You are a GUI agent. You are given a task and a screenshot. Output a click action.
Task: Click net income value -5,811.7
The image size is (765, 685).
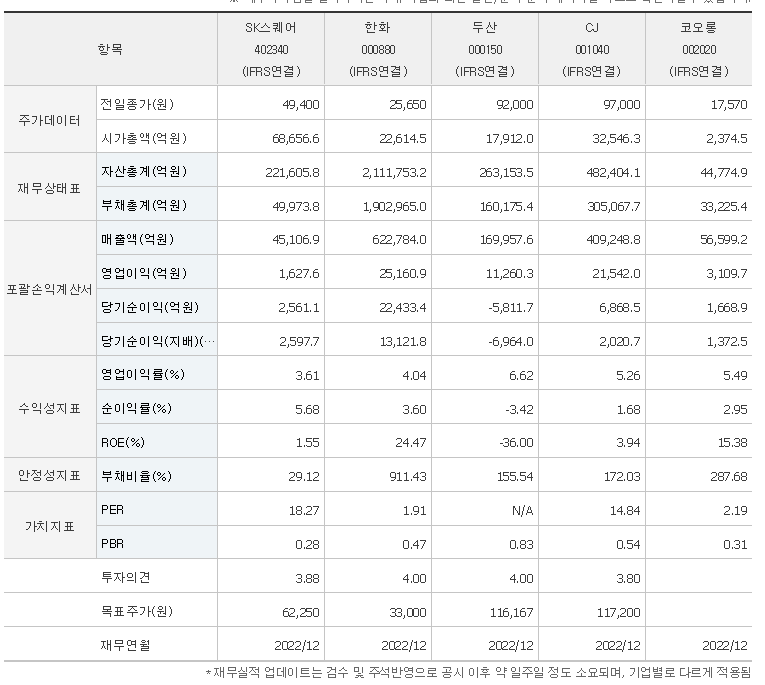(511, 307)
